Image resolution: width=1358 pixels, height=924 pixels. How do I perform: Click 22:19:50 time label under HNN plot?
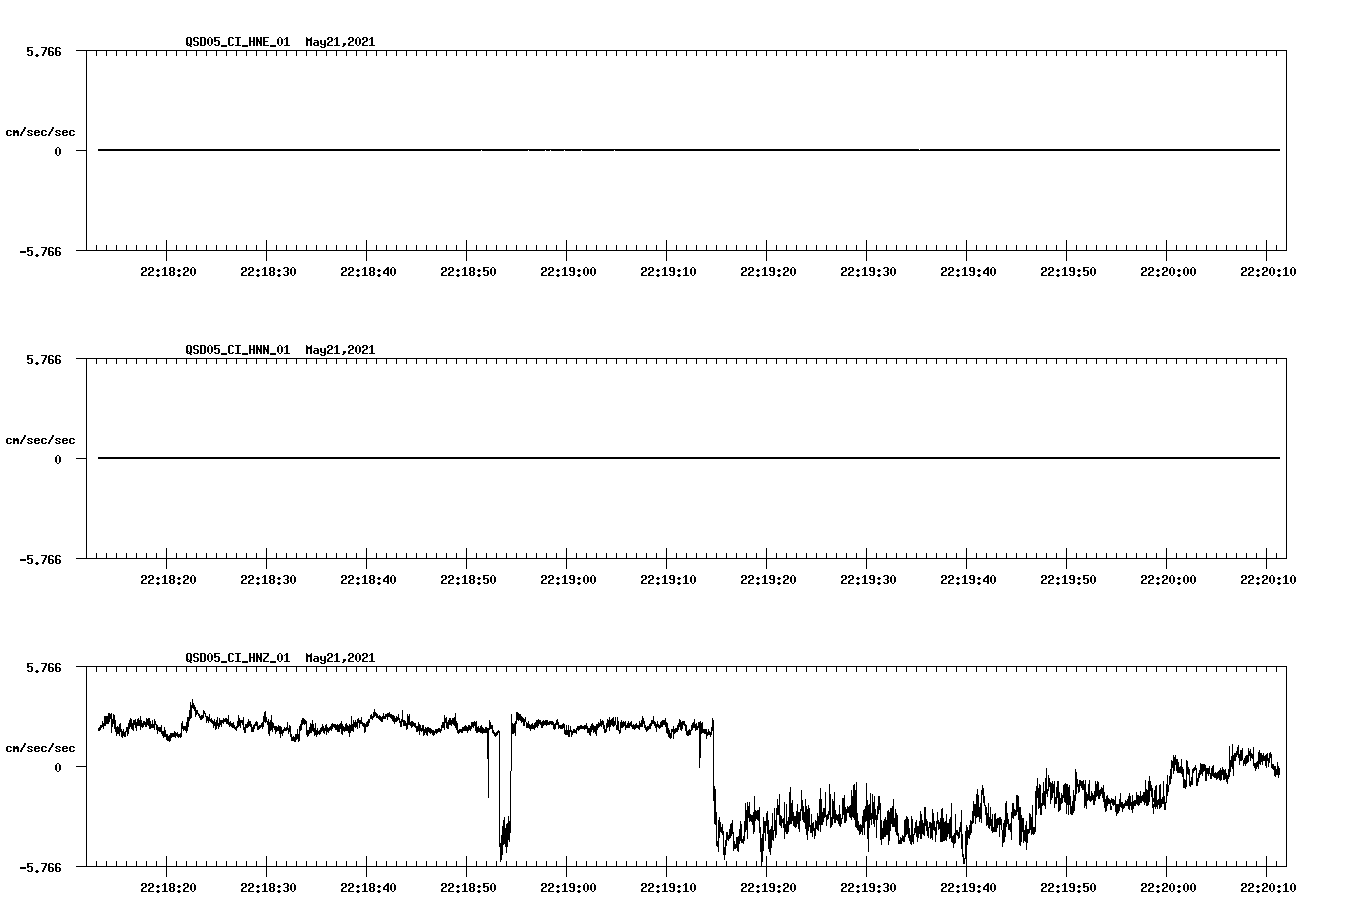tap(1068, 580)
